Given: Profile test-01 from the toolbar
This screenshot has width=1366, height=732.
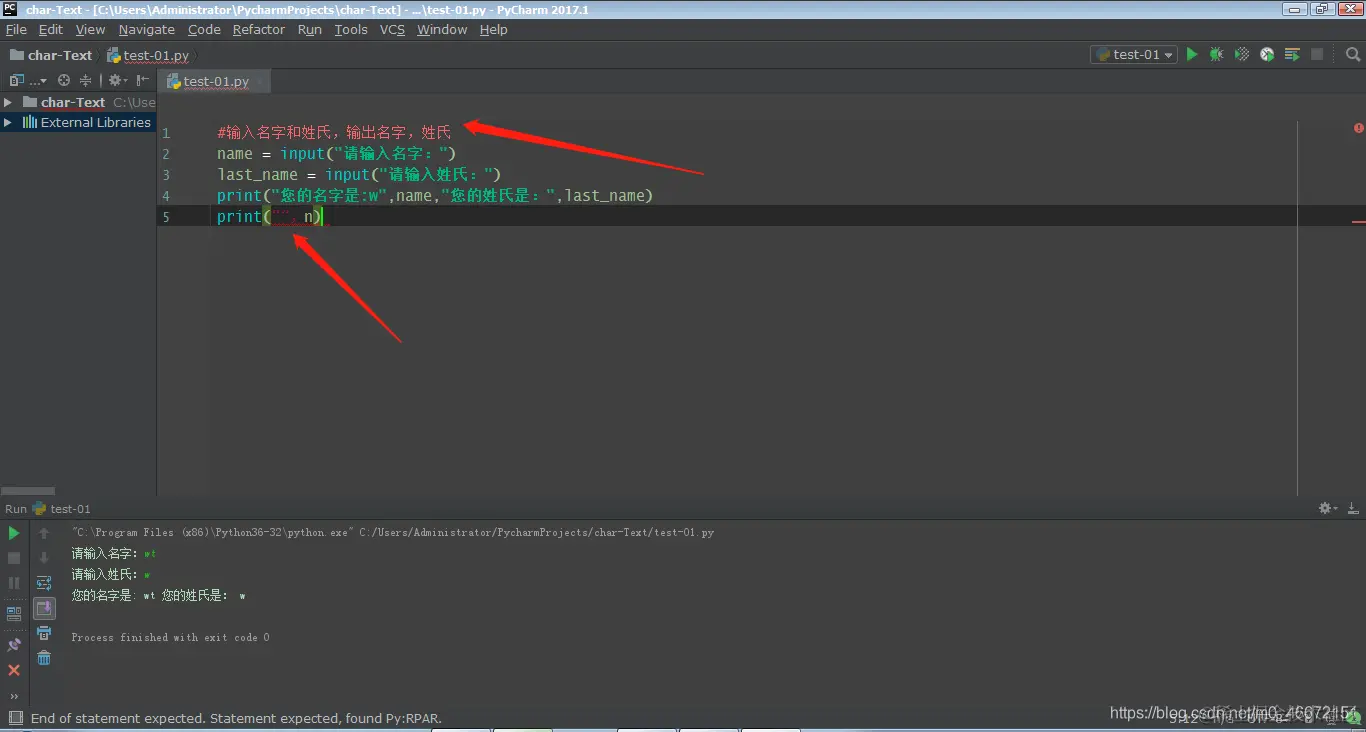Looking at the screenshot, I should point(1267,55).
